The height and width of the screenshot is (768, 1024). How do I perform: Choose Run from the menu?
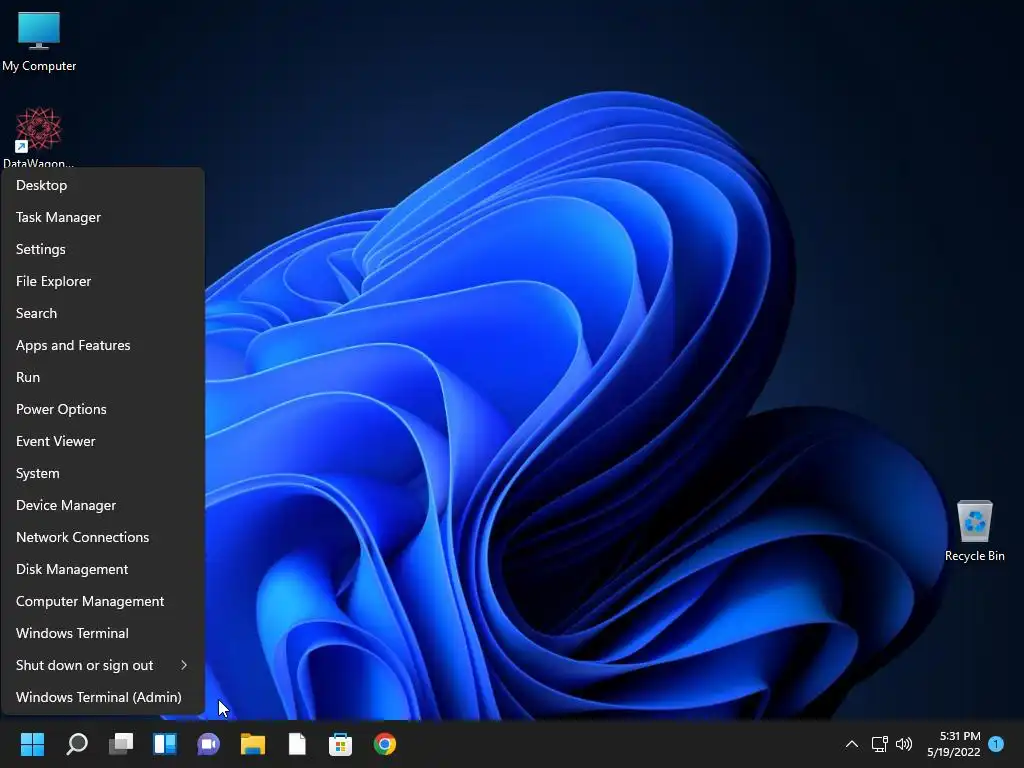pyautogui.click(x=103, y=377)
